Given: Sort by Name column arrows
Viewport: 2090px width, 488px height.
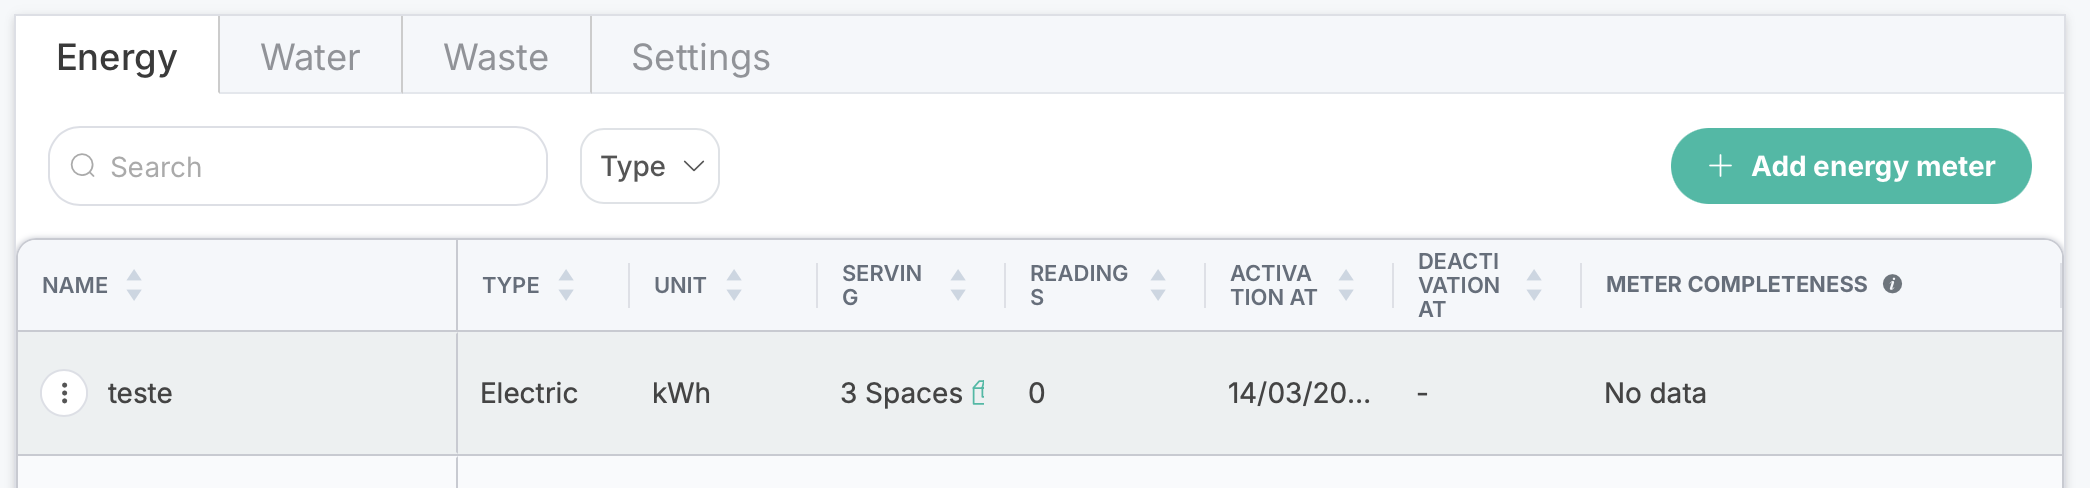Looking at the screenshot, I should pos(134,285).
